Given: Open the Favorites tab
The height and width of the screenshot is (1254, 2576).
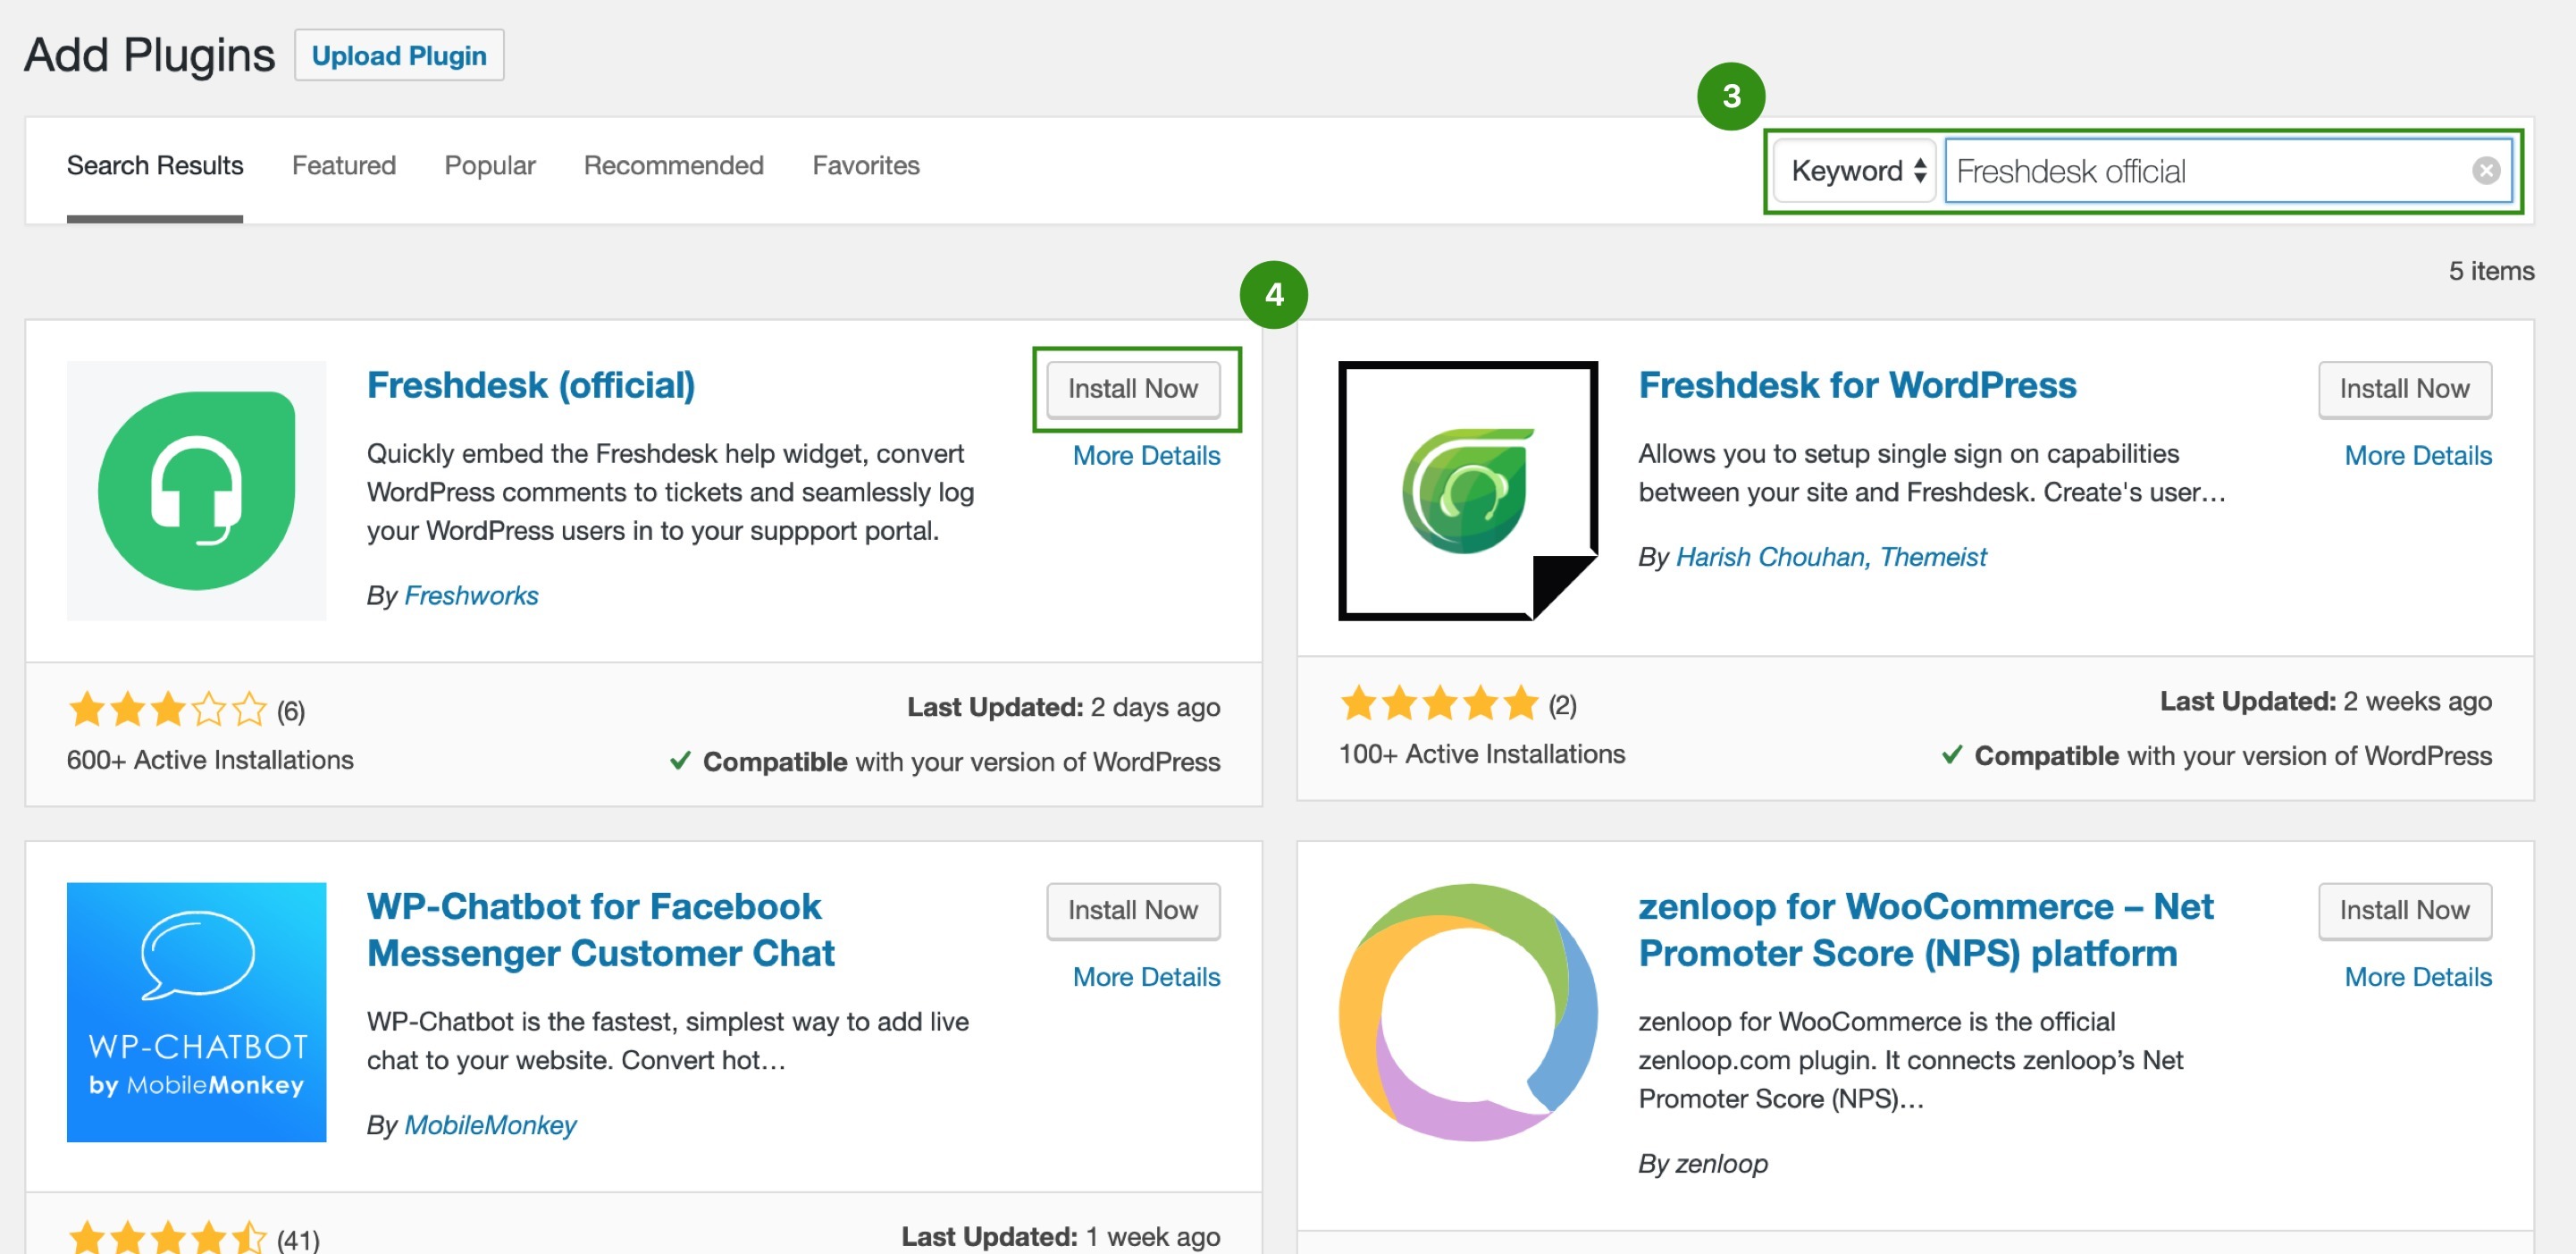Looking at the screenshot, I should click(865, 165).
